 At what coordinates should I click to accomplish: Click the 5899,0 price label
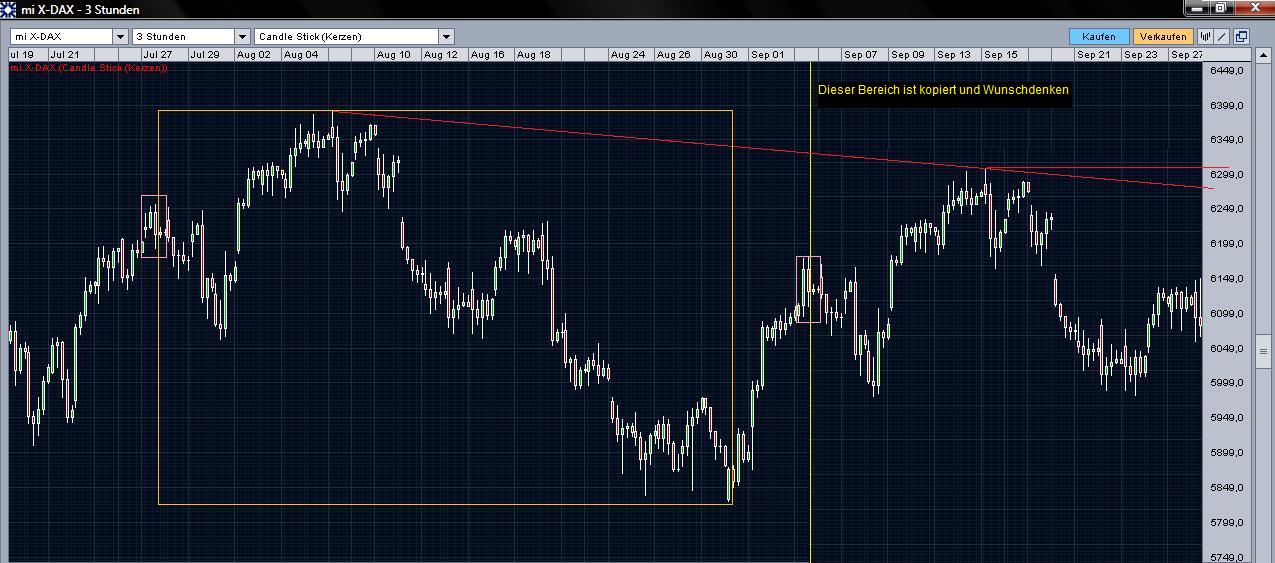click(1226, 453)
